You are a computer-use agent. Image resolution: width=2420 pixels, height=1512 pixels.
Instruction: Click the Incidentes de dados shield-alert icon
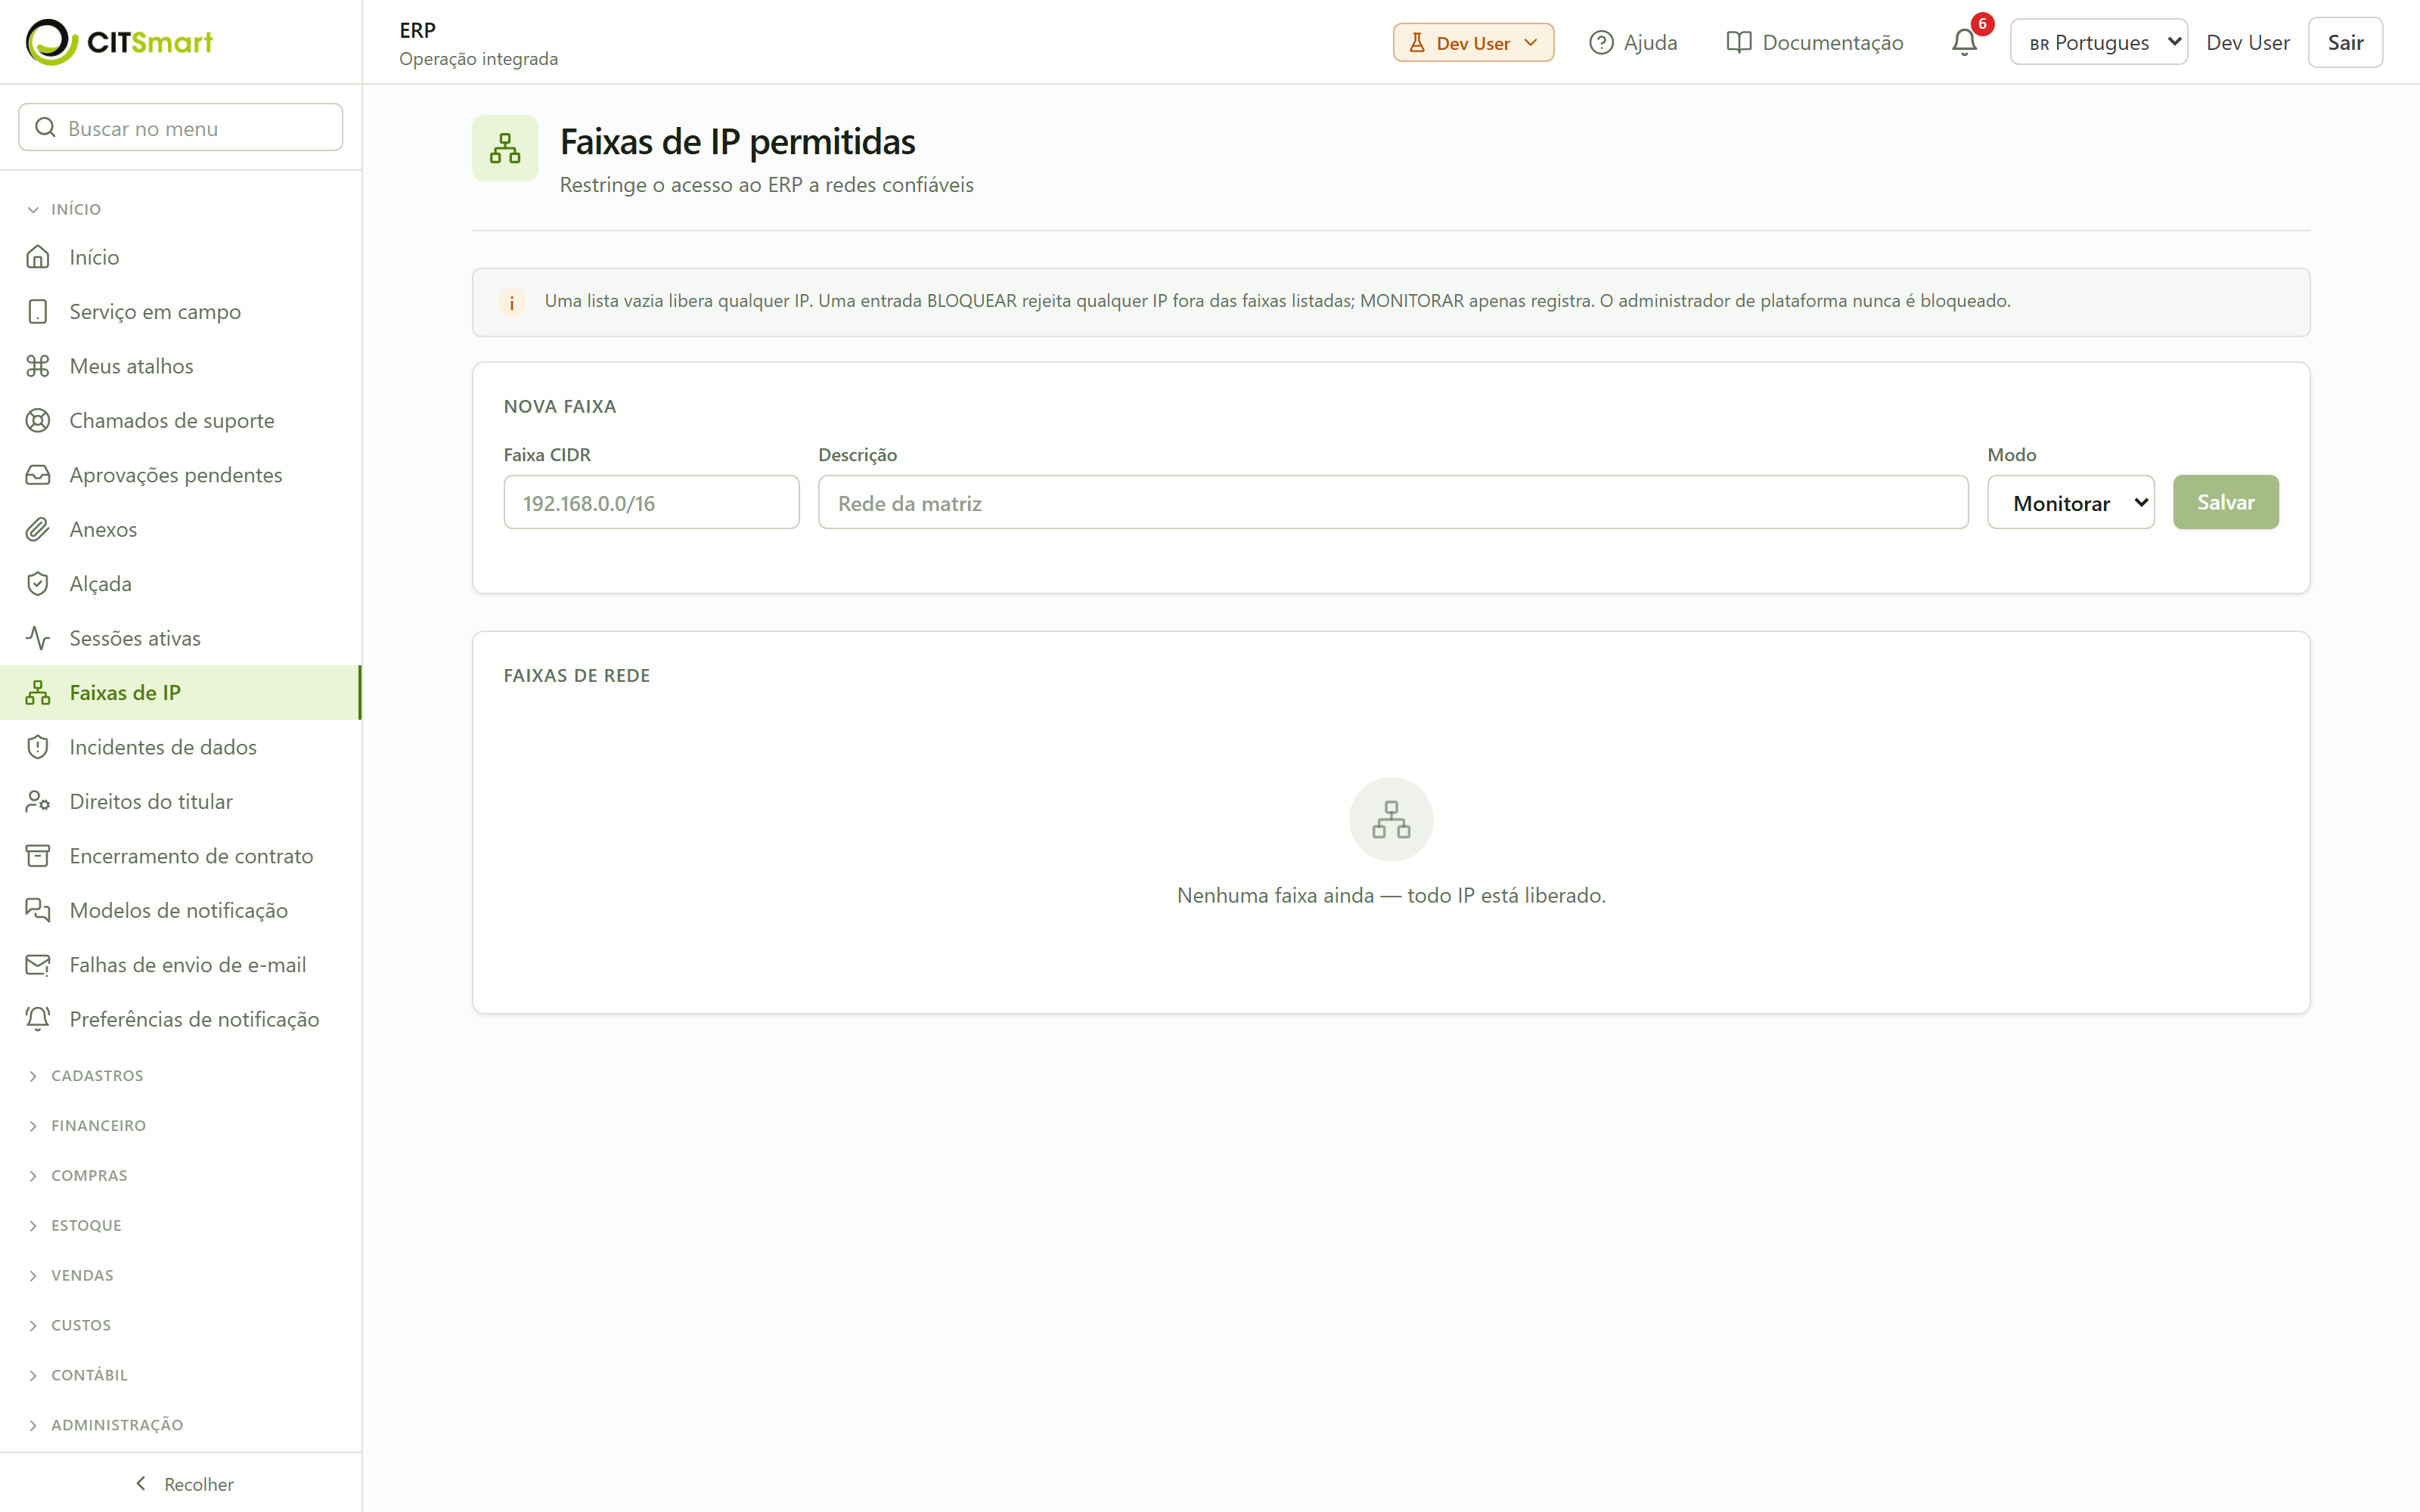(x=38, y=747)
